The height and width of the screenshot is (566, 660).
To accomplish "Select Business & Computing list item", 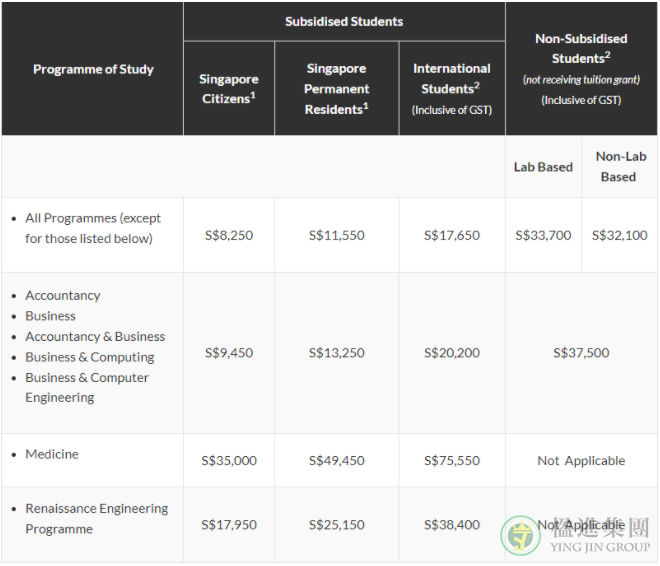I will point(90,357).
